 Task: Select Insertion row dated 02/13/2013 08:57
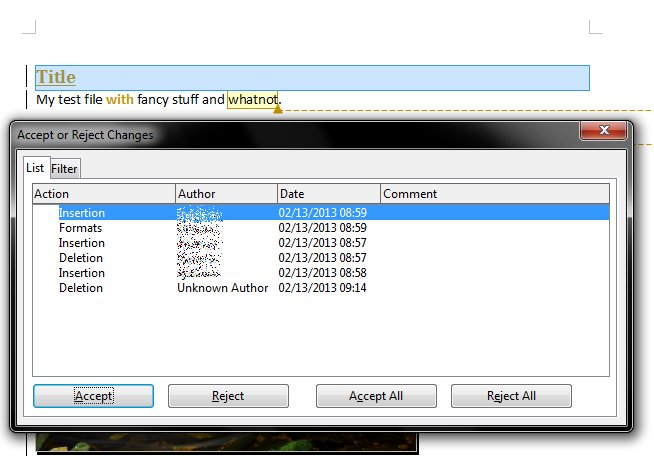[321, 243]
